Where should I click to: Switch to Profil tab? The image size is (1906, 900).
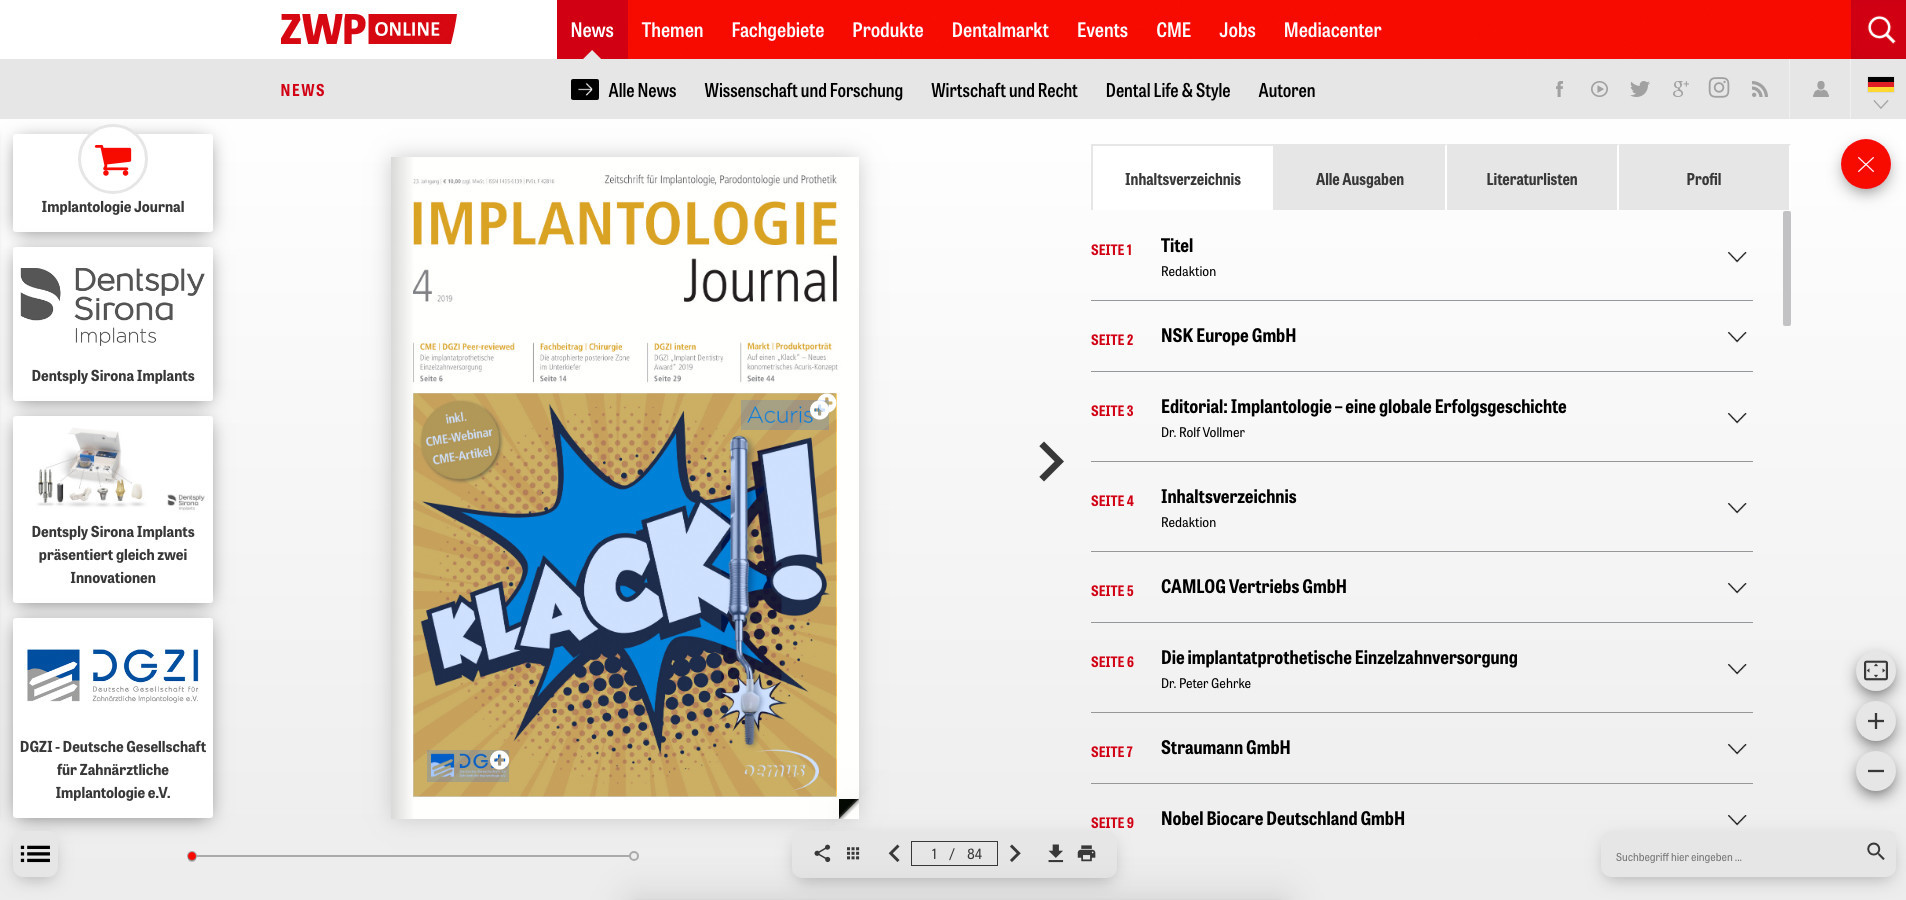(x=1703, y=178)
